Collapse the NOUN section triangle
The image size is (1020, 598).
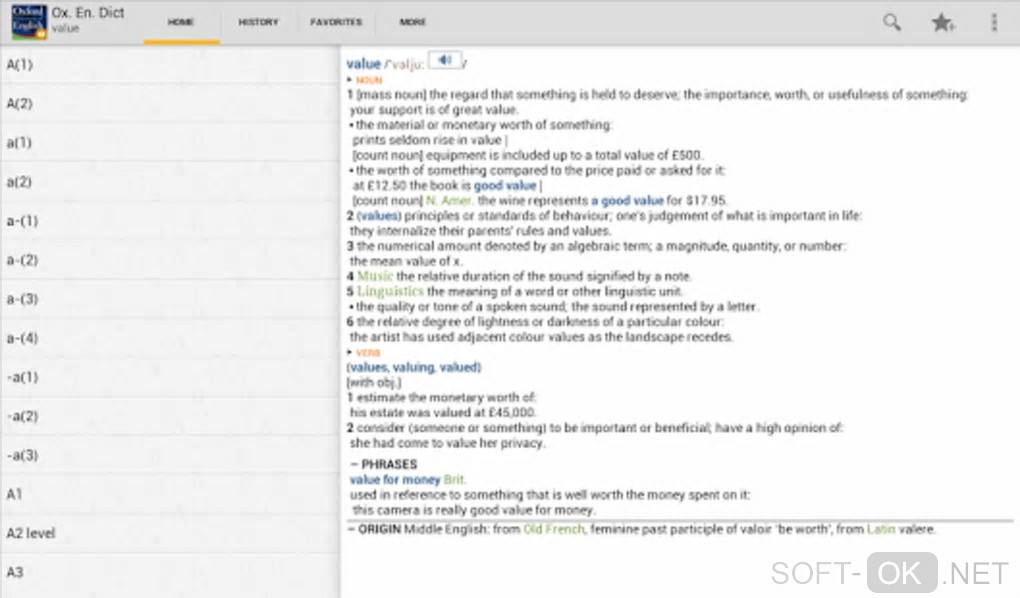349,79
